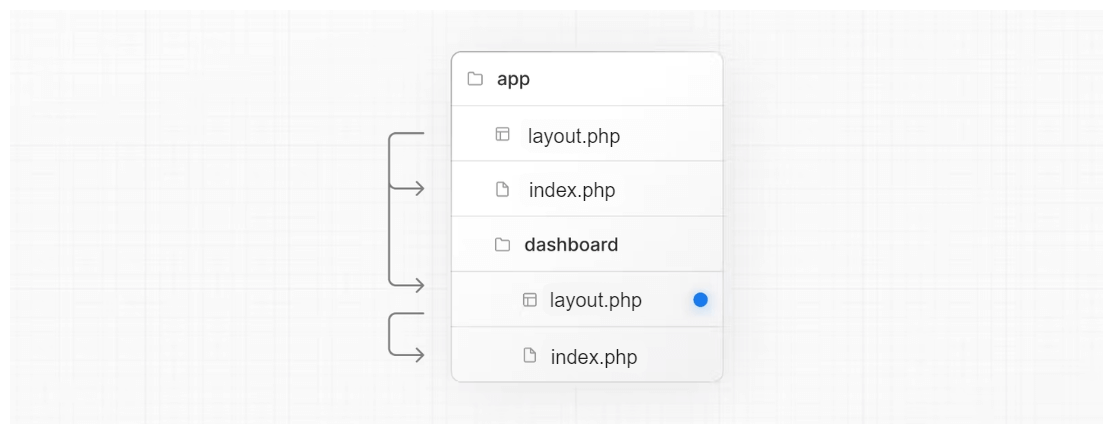Open the root index.php file name

[572, 190]
